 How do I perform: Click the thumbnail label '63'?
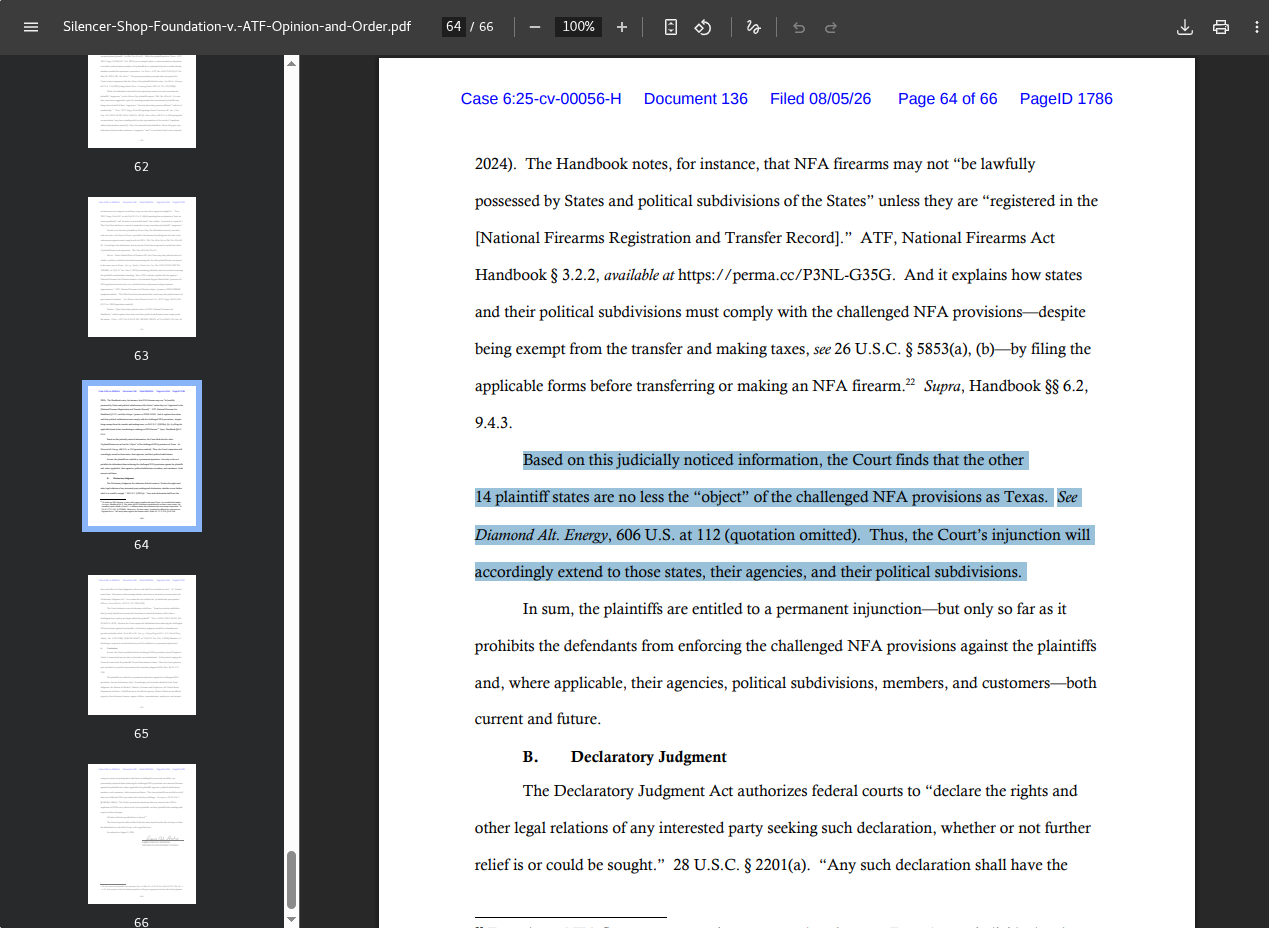[x=141, y=356]
